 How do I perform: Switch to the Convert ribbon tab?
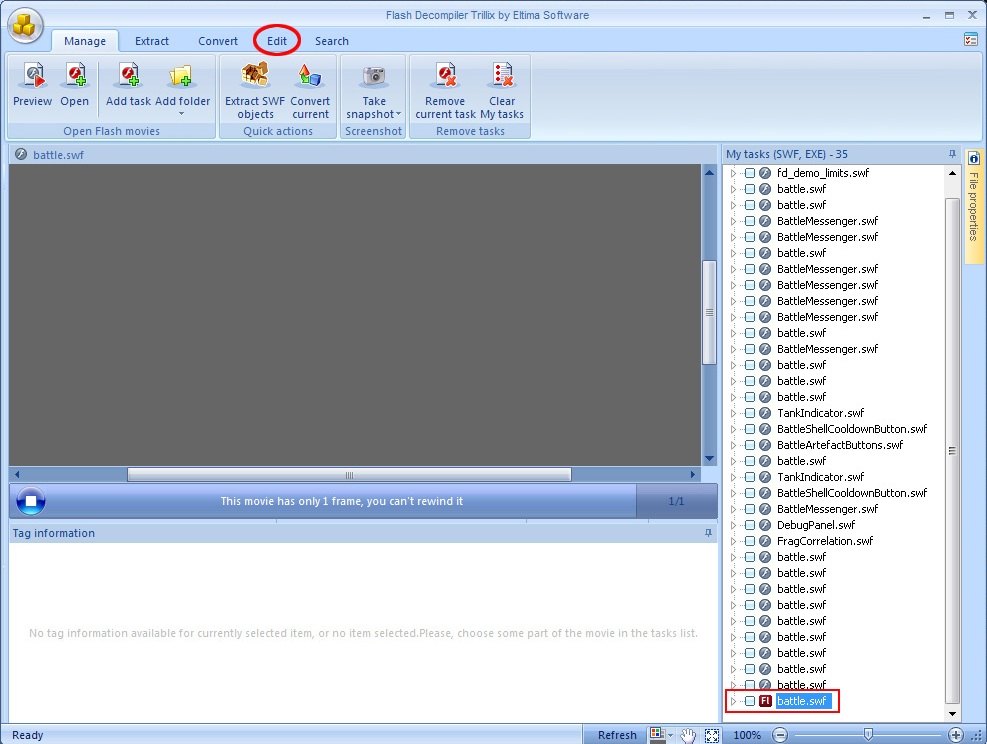pos(218,41)
